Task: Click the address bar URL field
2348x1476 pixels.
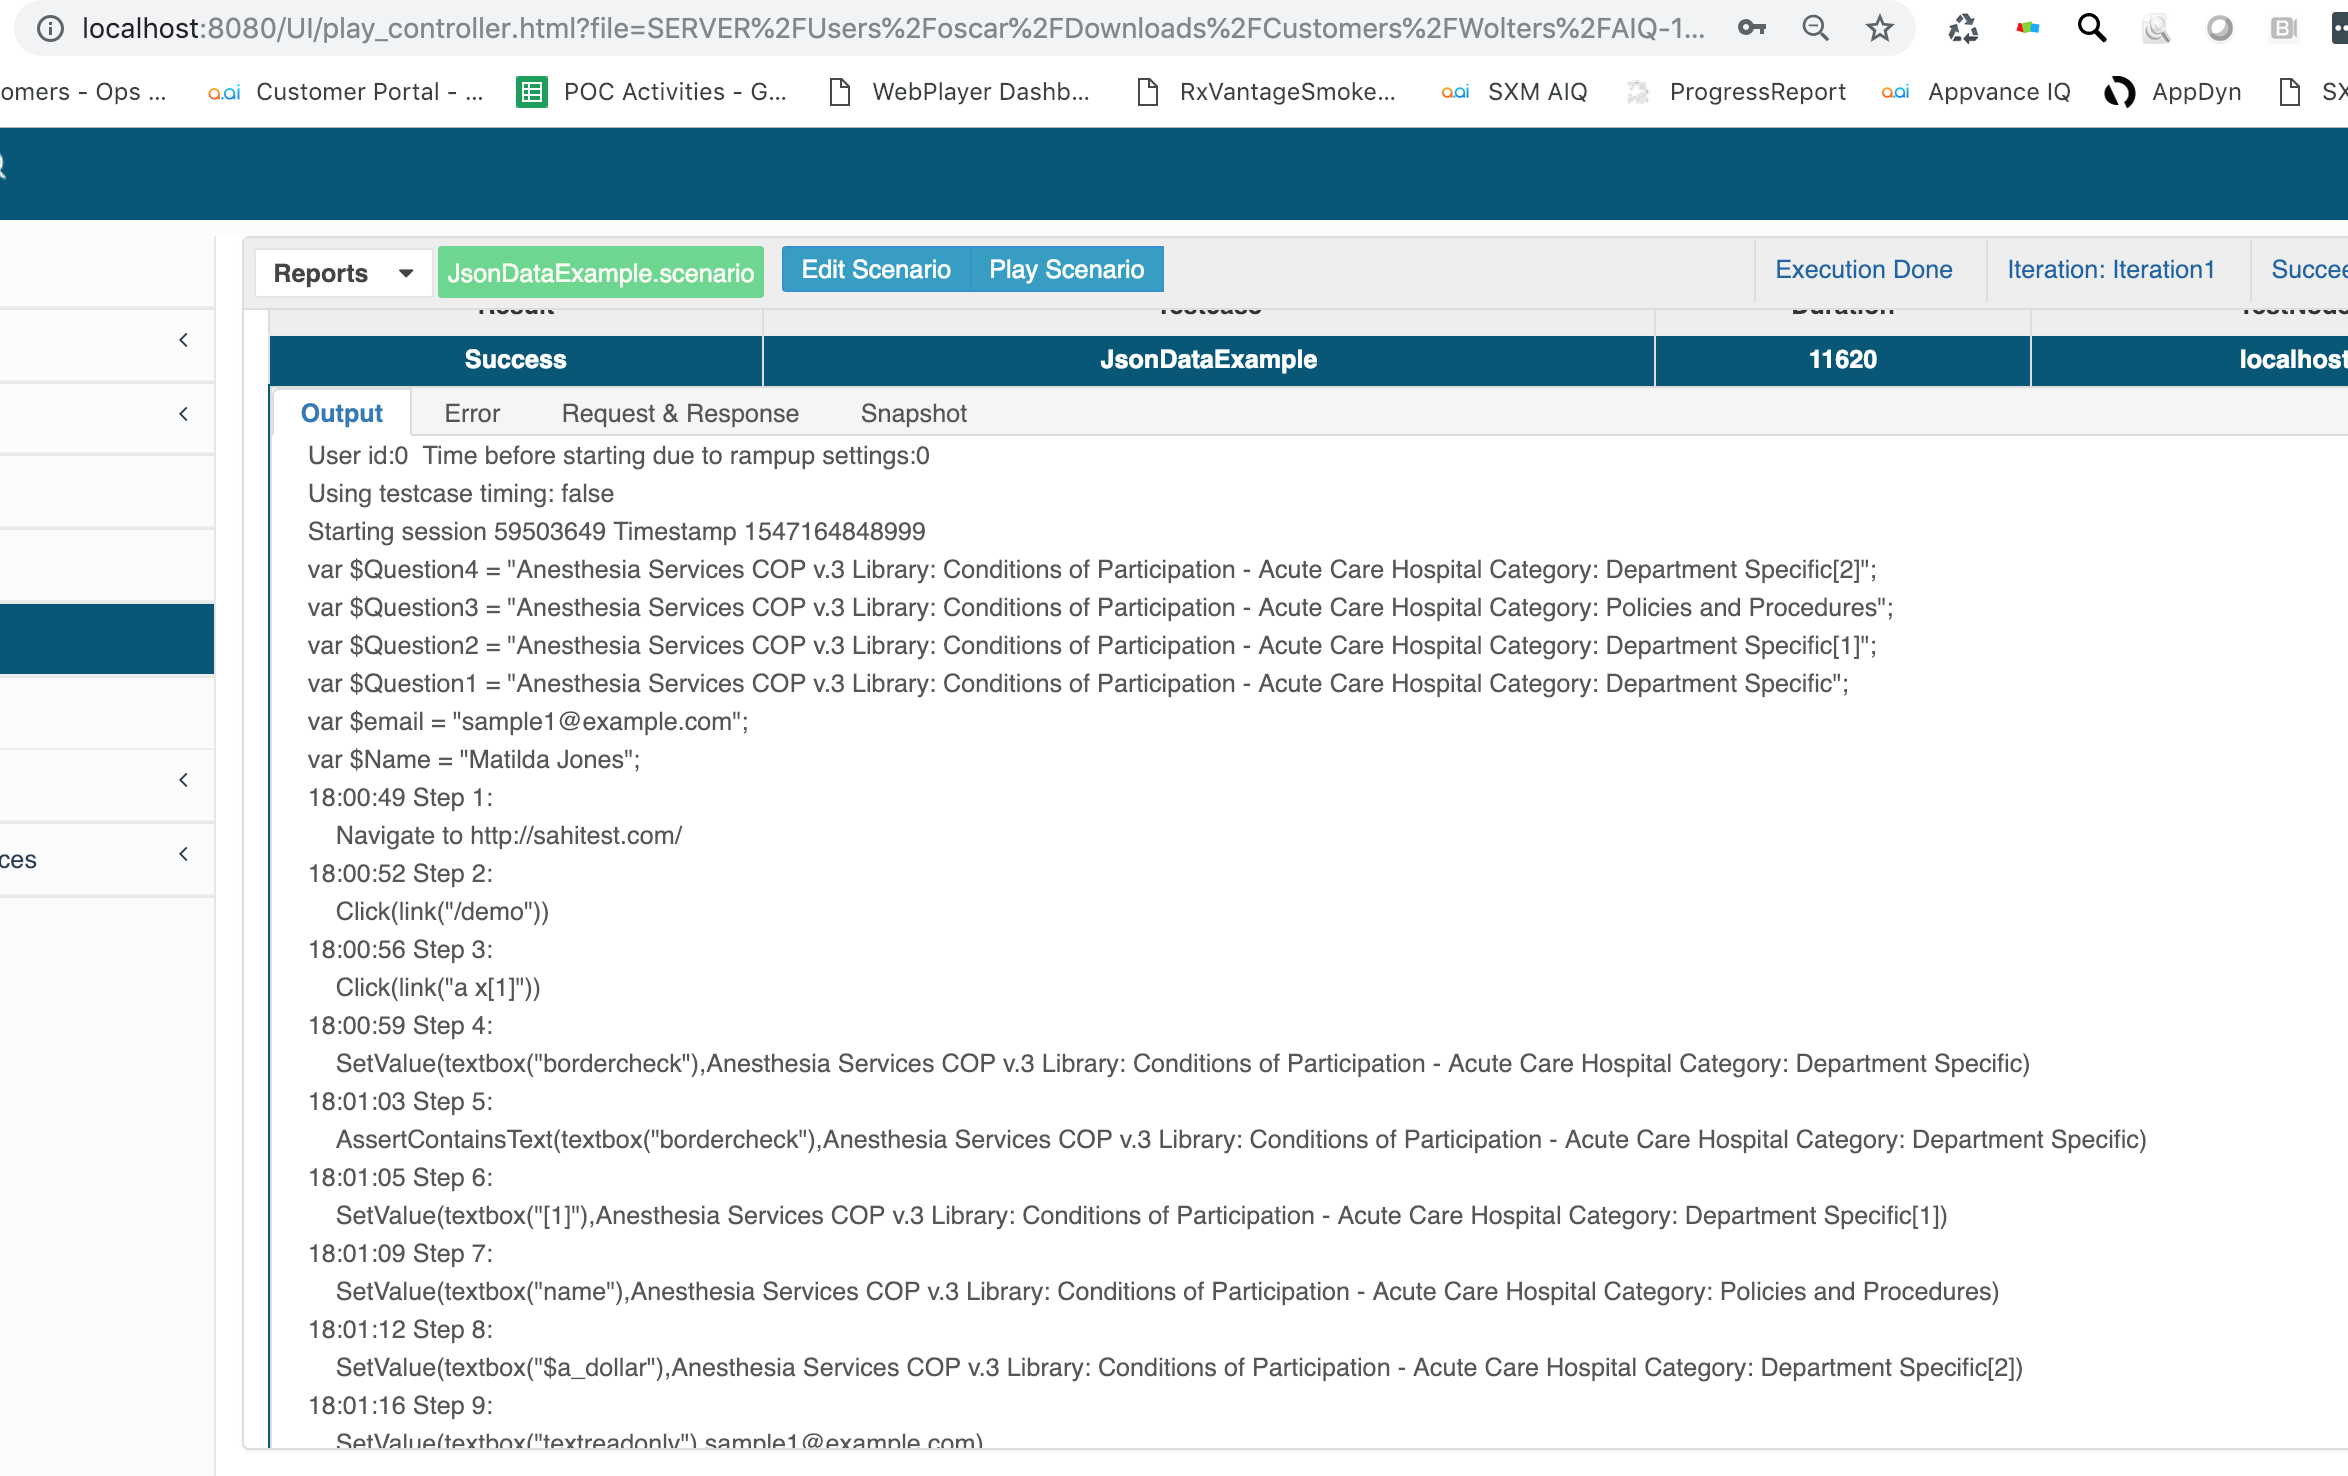Action: (x=893, y=28)
